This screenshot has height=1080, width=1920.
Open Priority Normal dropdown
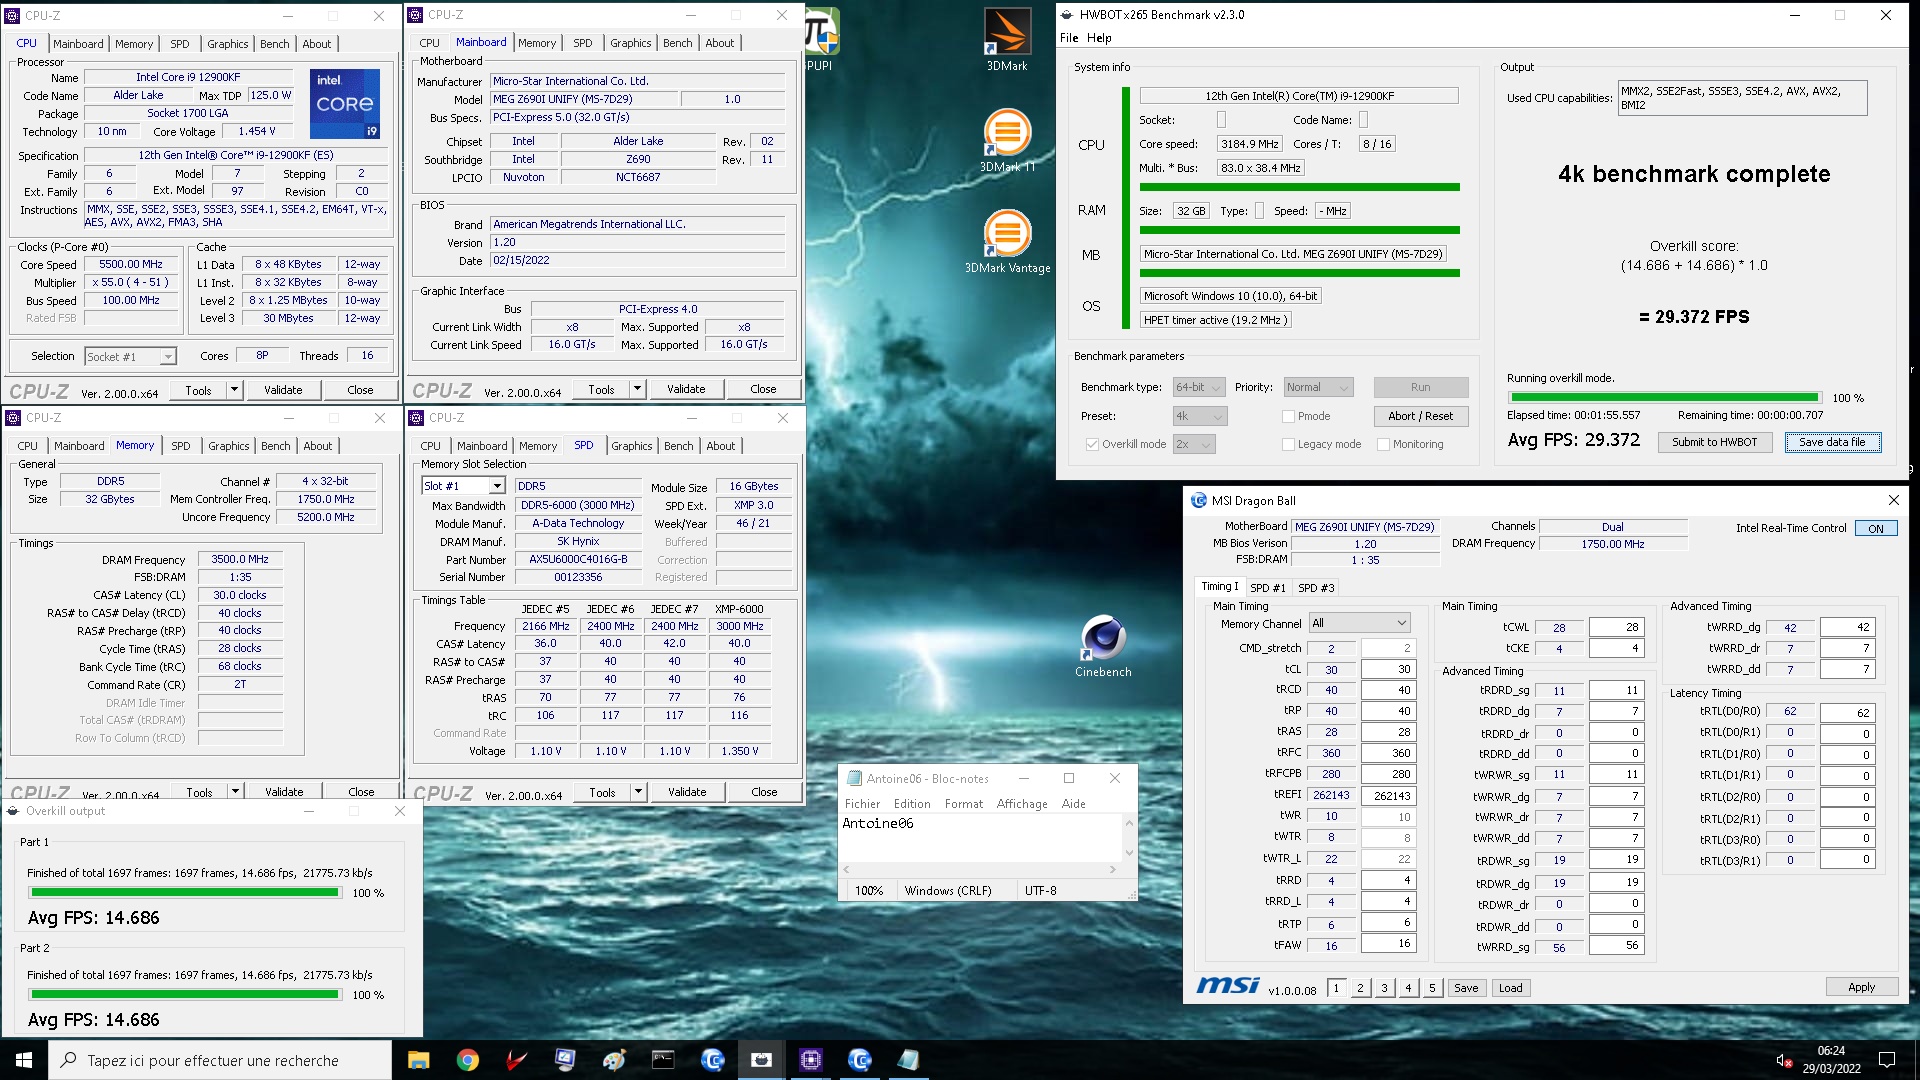point(1318,387)
